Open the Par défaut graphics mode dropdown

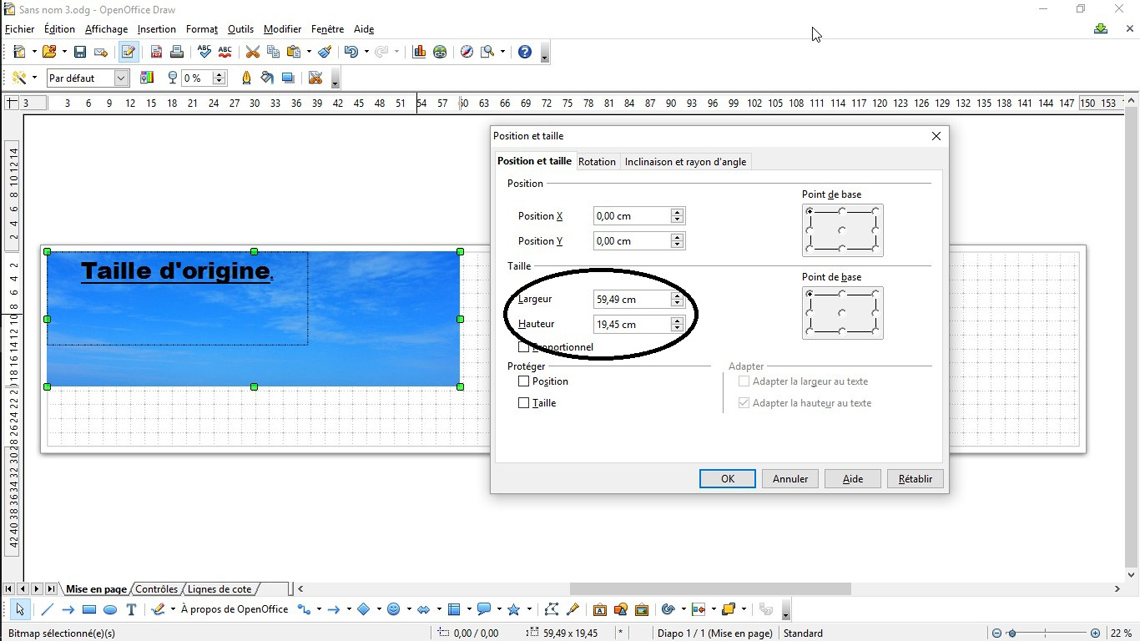tap(121, 78)
